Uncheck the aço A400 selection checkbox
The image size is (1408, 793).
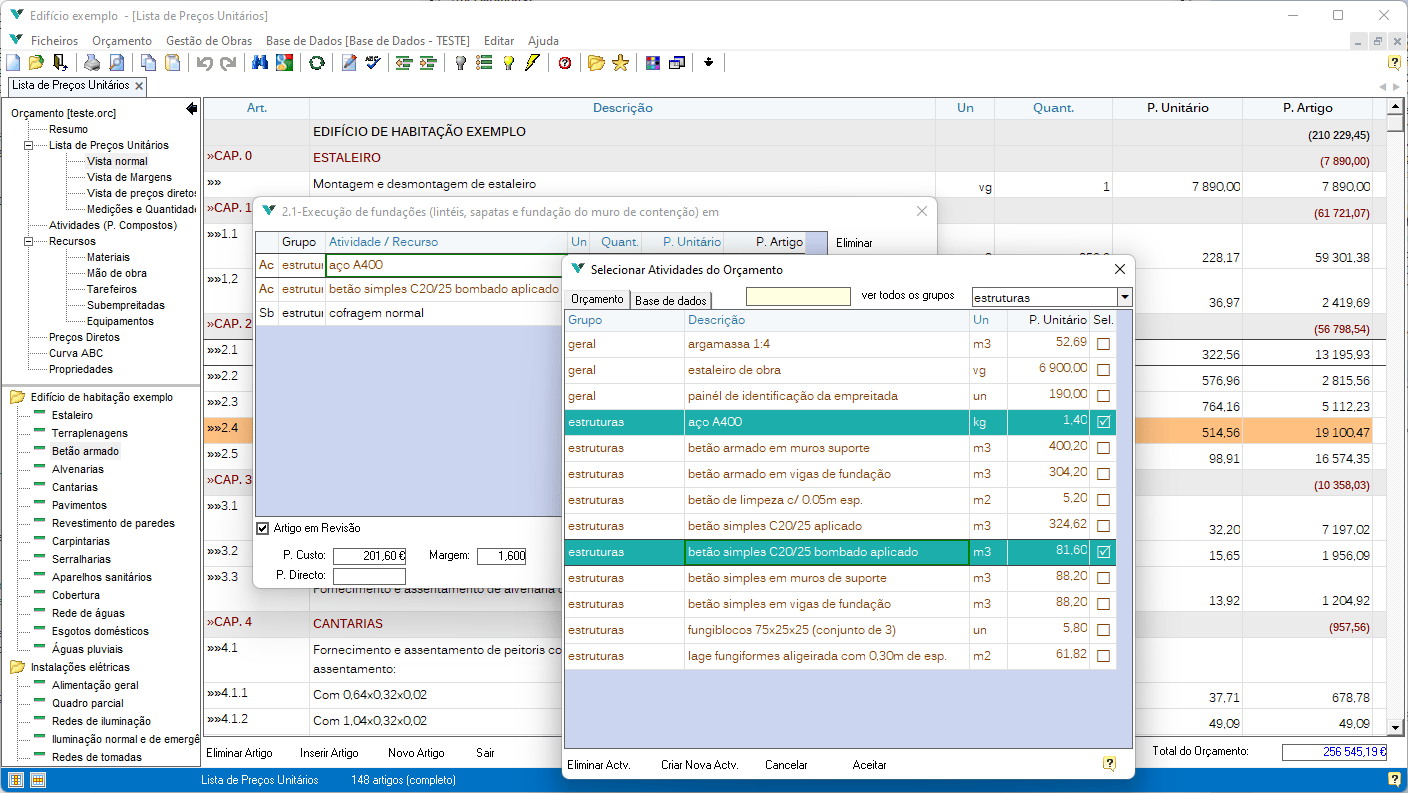(x=1103, y=422)
